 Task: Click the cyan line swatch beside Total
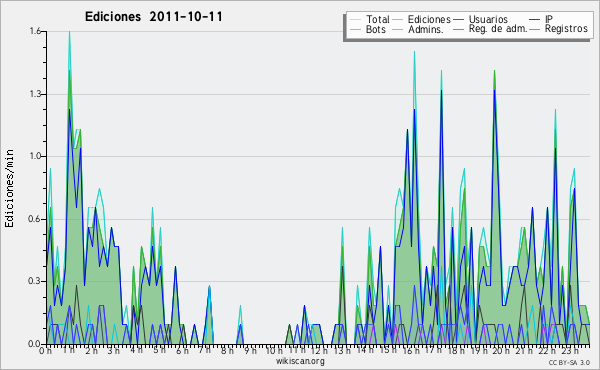(355, 20)
